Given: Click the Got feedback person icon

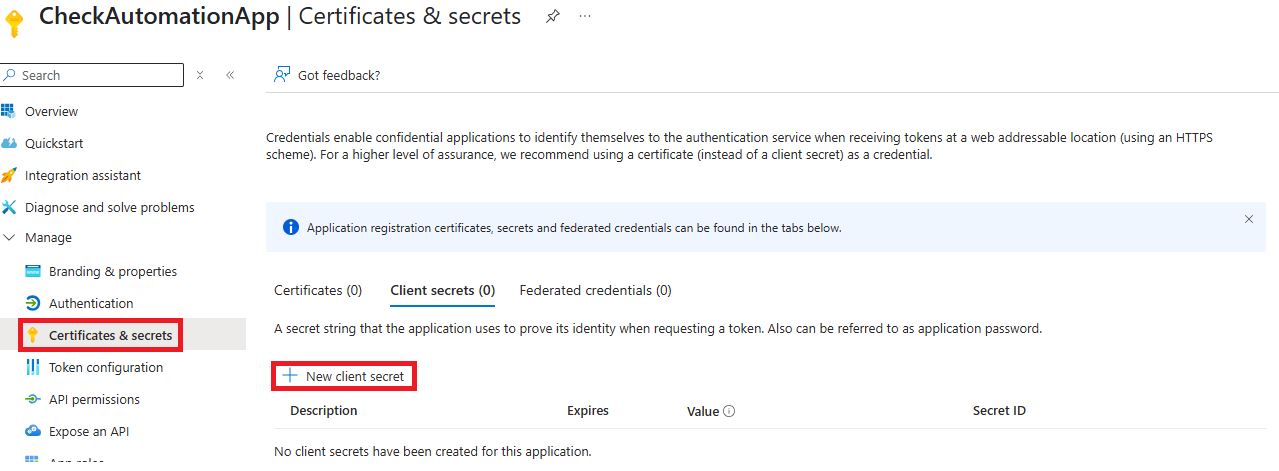Looking at the screenshot, I should pyautogui.click(x=282, y=75).
